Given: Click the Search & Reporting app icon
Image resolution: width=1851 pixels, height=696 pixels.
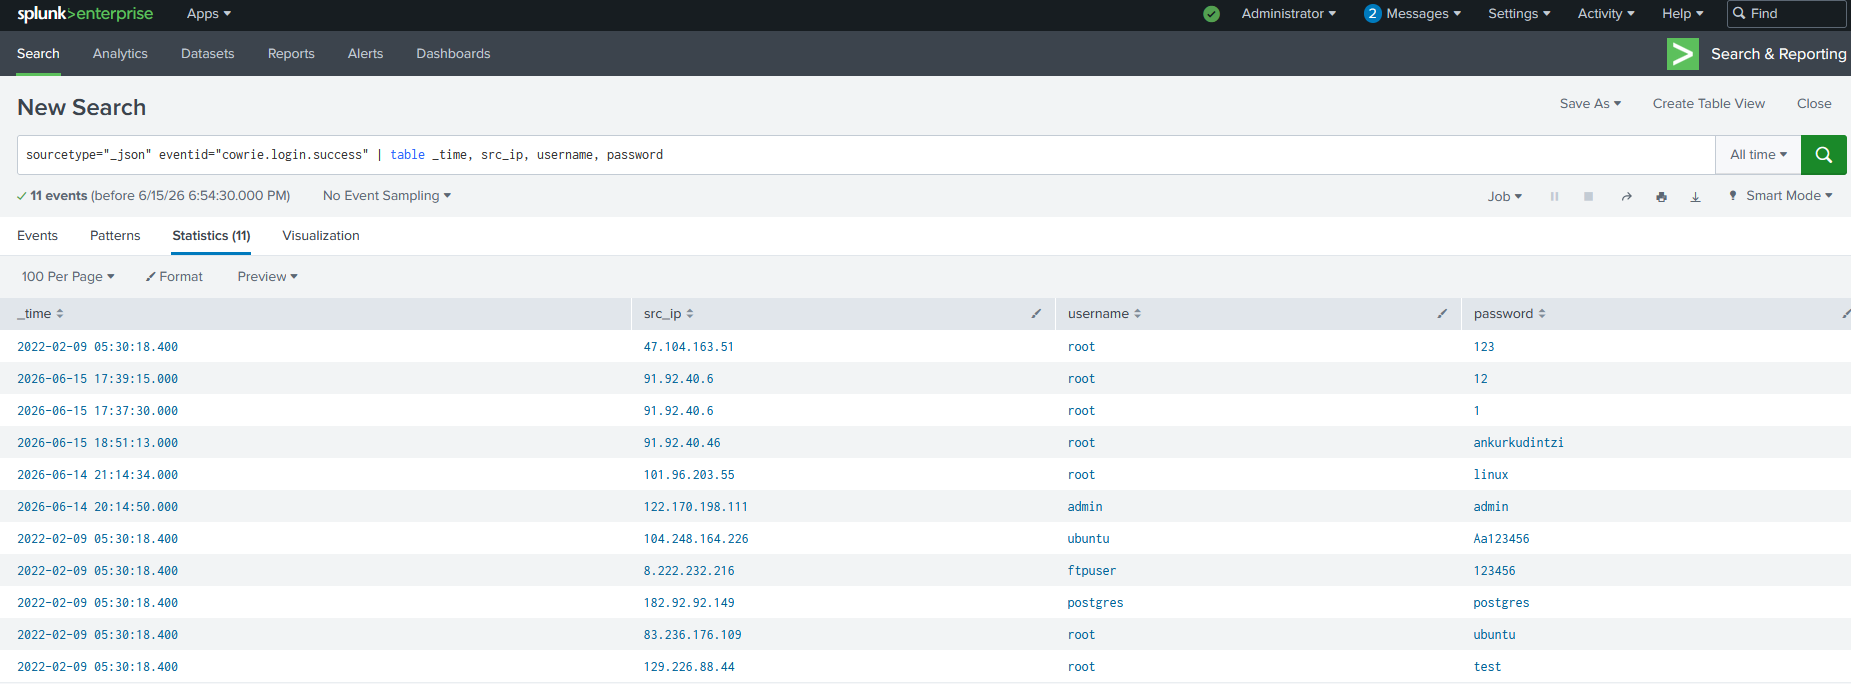Looking at the screenshot, I should [x=1683, y=54].
